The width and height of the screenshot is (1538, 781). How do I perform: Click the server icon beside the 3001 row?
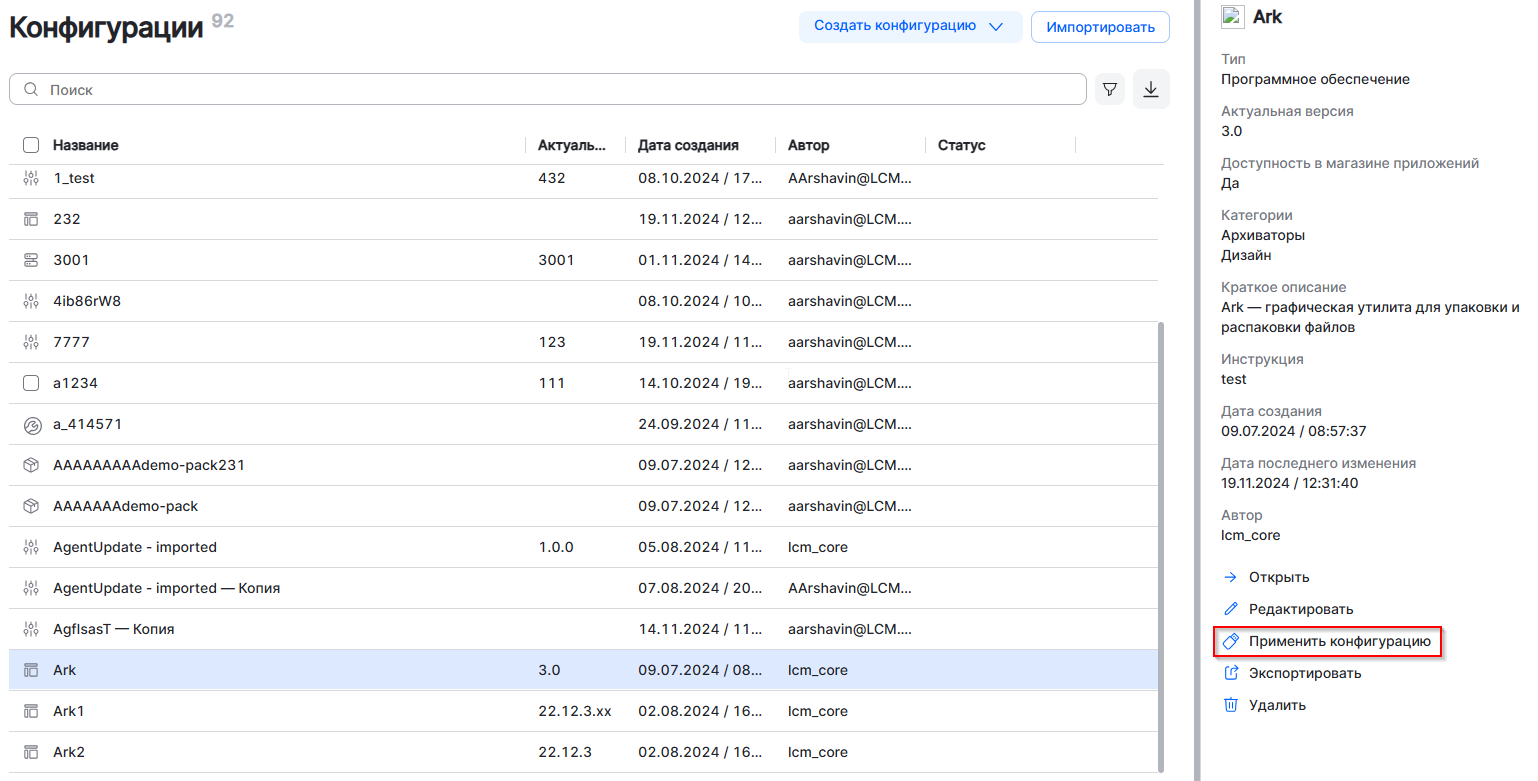tap(31, 260)
